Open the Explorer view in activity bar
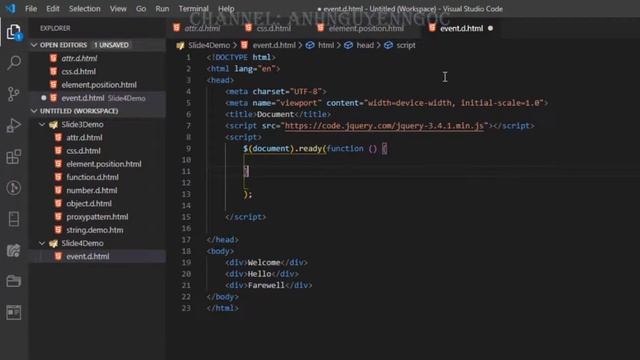640x360 pixels. point(13,32)
